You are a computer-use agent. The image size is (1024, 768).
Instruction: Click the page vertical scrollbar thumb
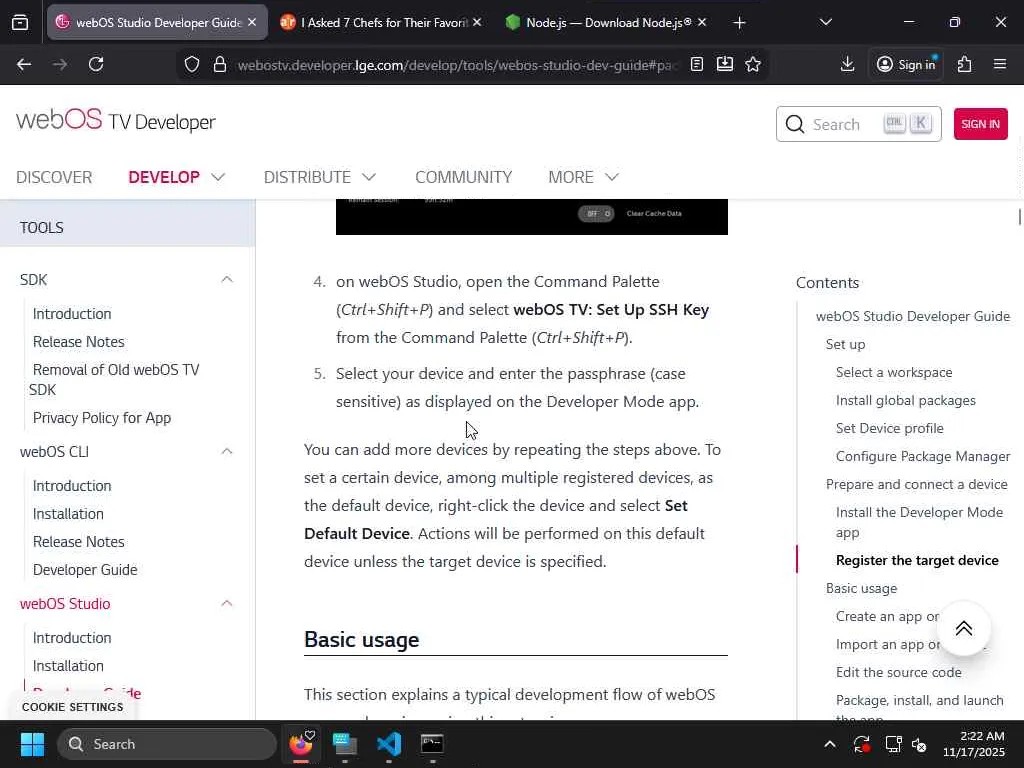point(1019,216)
